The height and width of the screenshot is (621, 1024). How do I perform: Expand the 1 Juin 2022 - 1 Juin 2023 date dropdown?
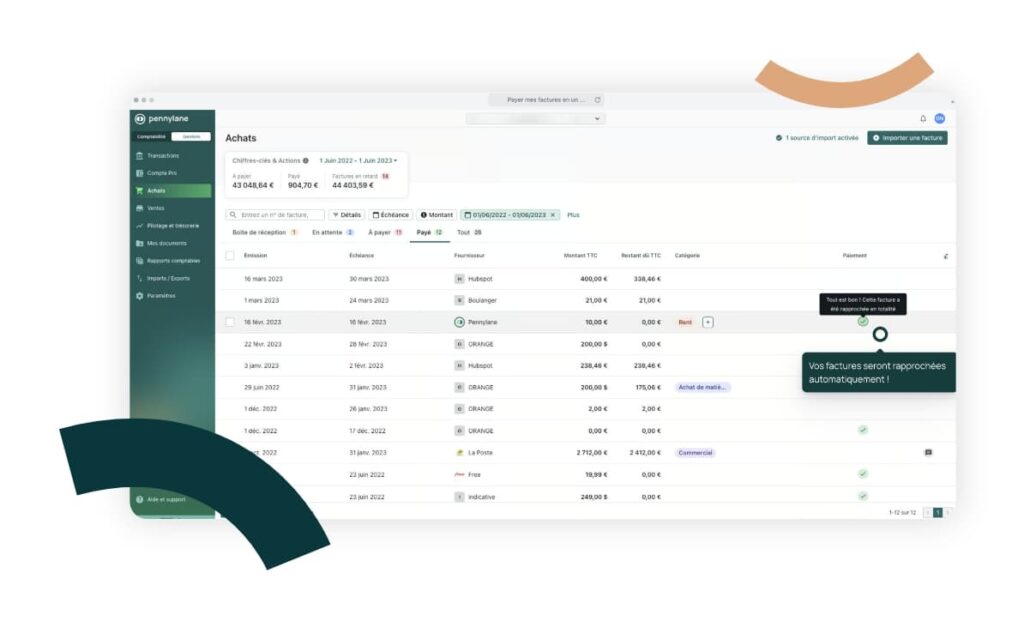[x=358, y=160]
